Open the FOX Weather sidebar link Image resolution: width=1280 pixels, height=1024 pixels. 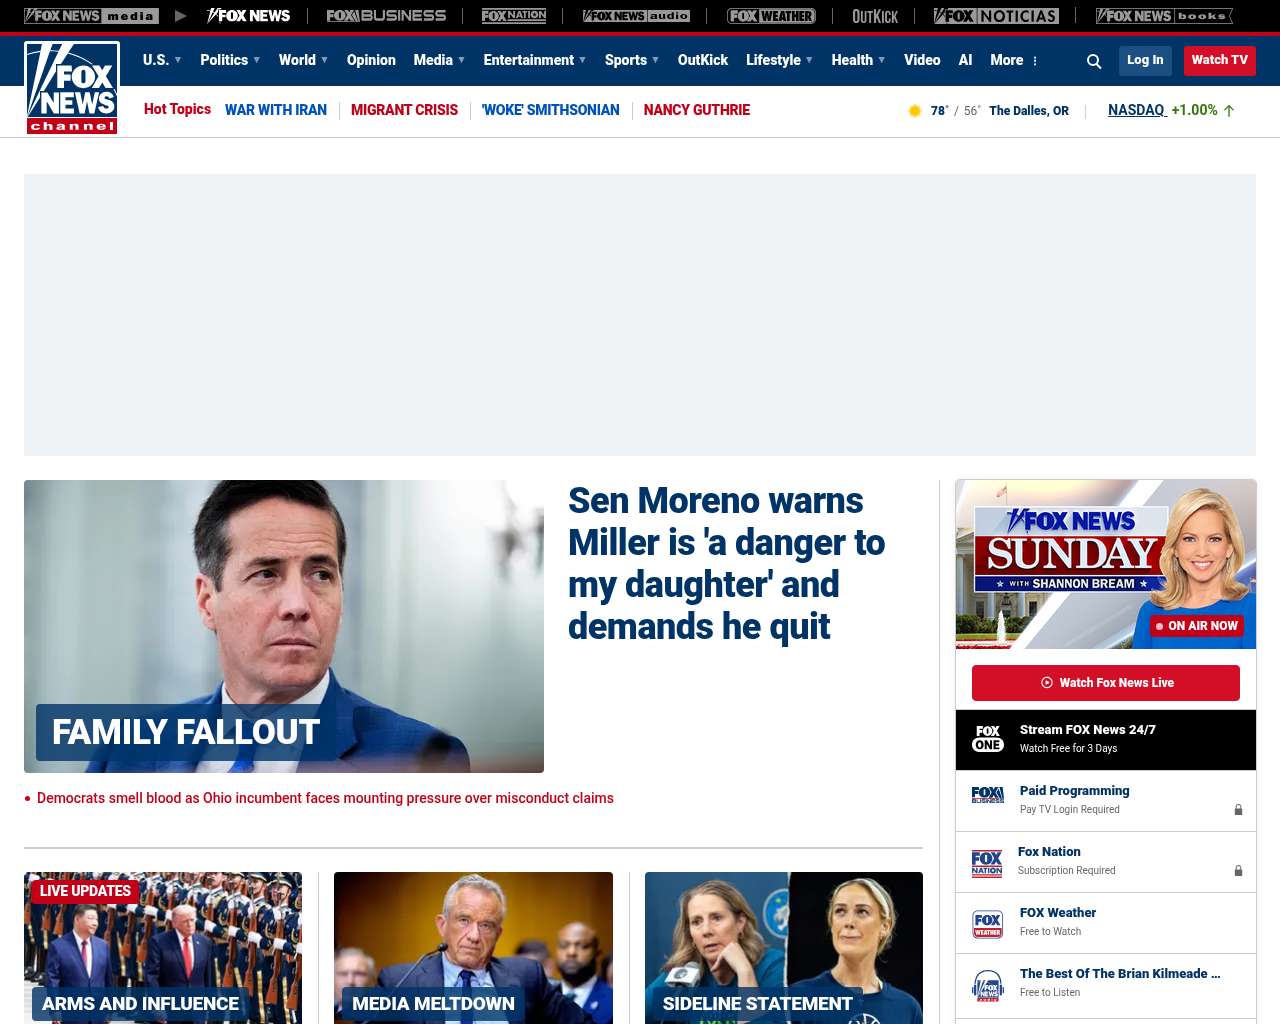point(1058,913)
